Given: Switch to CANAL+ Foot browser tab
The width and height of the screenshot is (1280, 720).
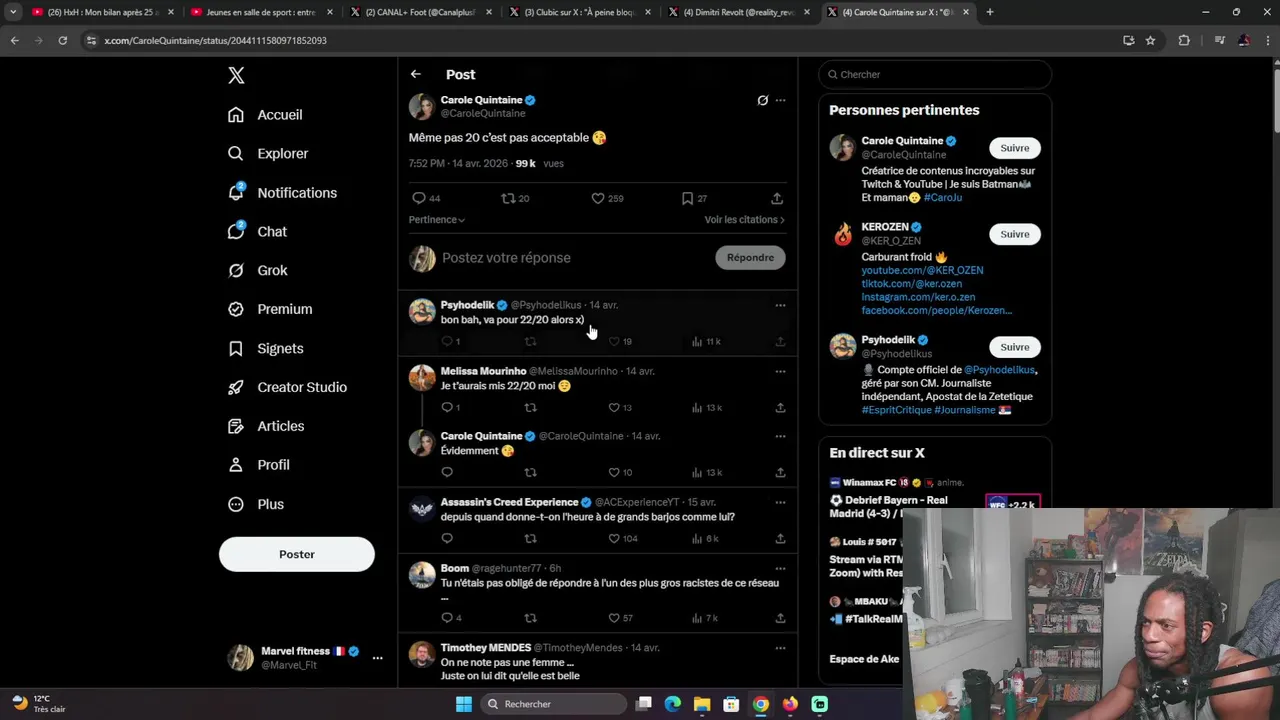Looking at the screenshot, I should point(420,12).
